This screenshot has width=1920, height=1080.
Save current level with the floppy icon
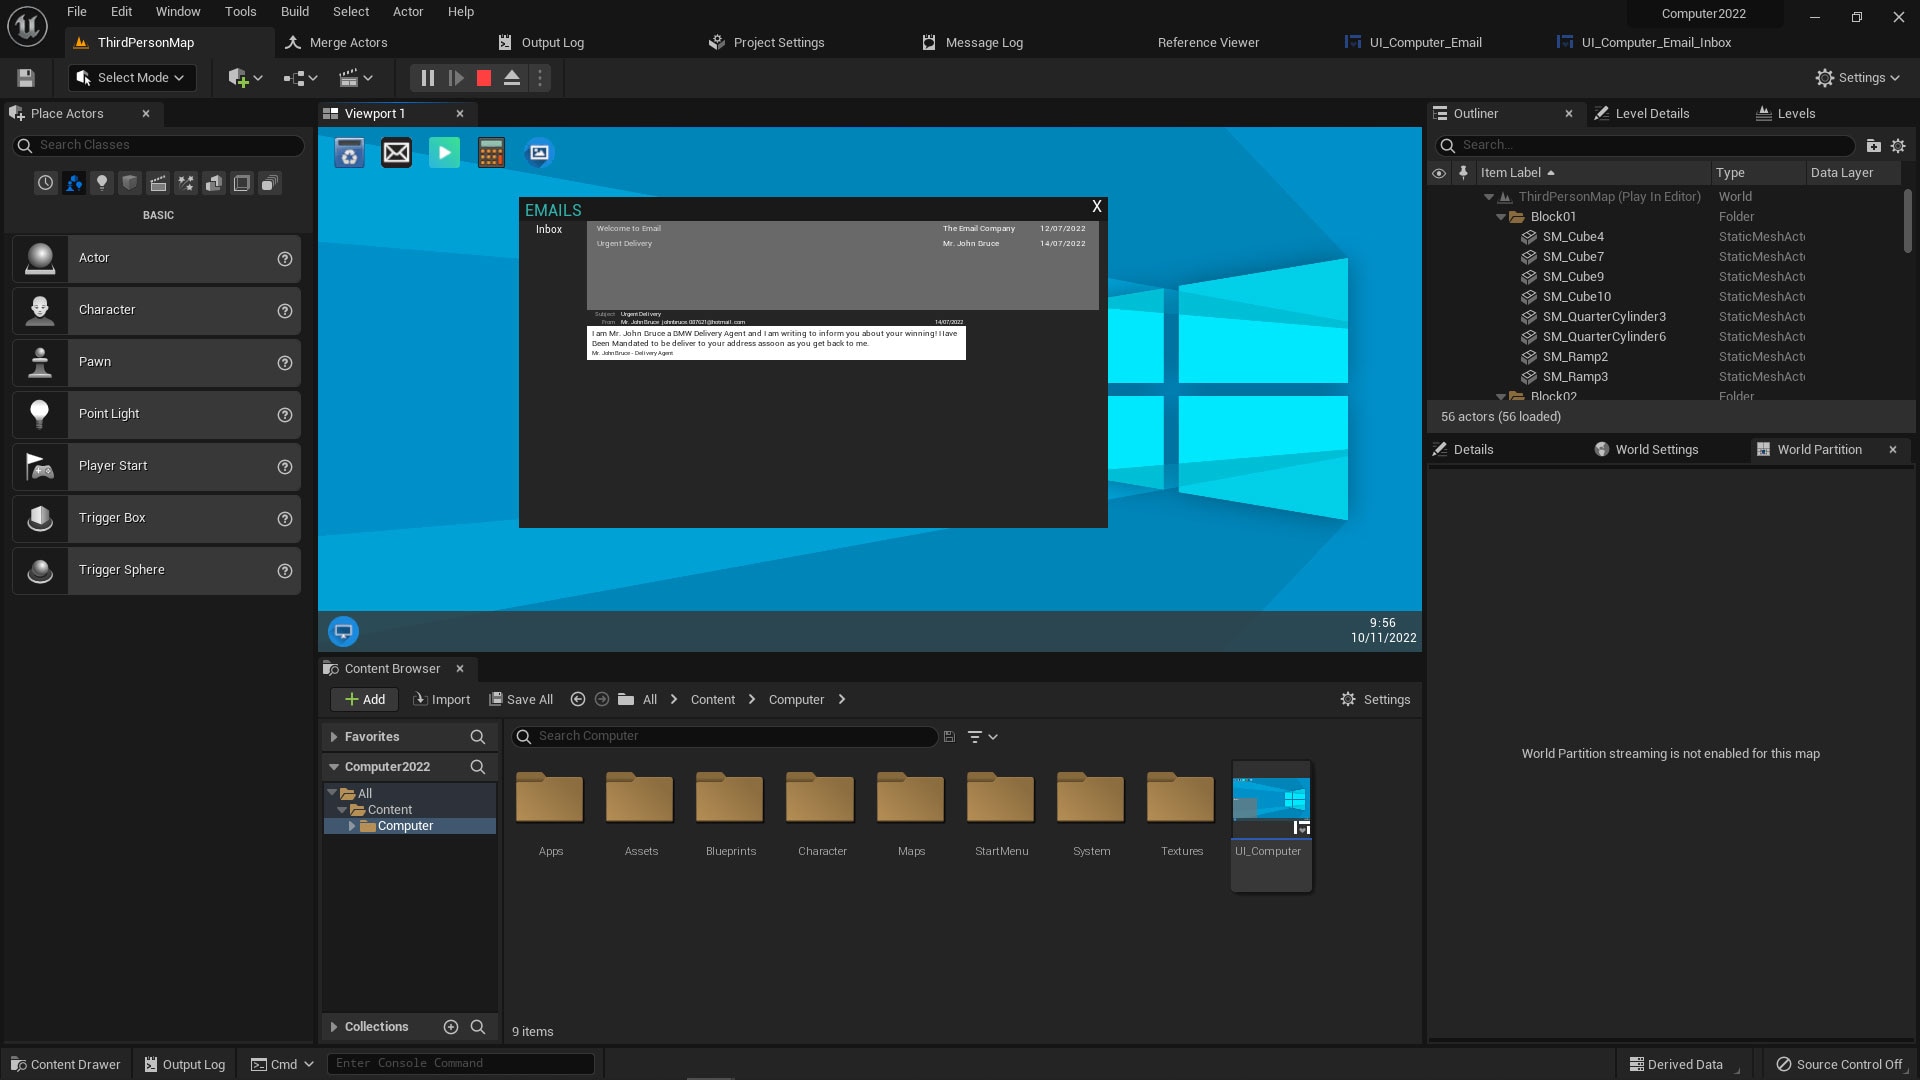click(26, 78)
